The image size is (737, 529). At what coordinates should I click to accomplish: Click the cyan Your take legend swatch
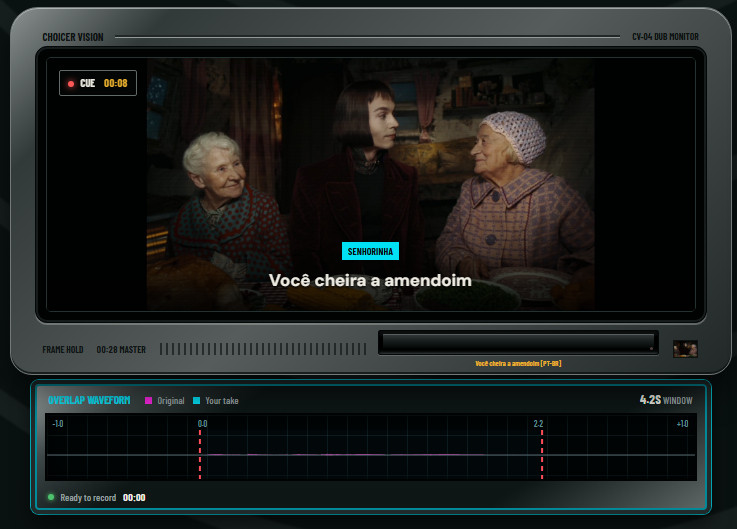pyautogui.click(x=196, y=401)
